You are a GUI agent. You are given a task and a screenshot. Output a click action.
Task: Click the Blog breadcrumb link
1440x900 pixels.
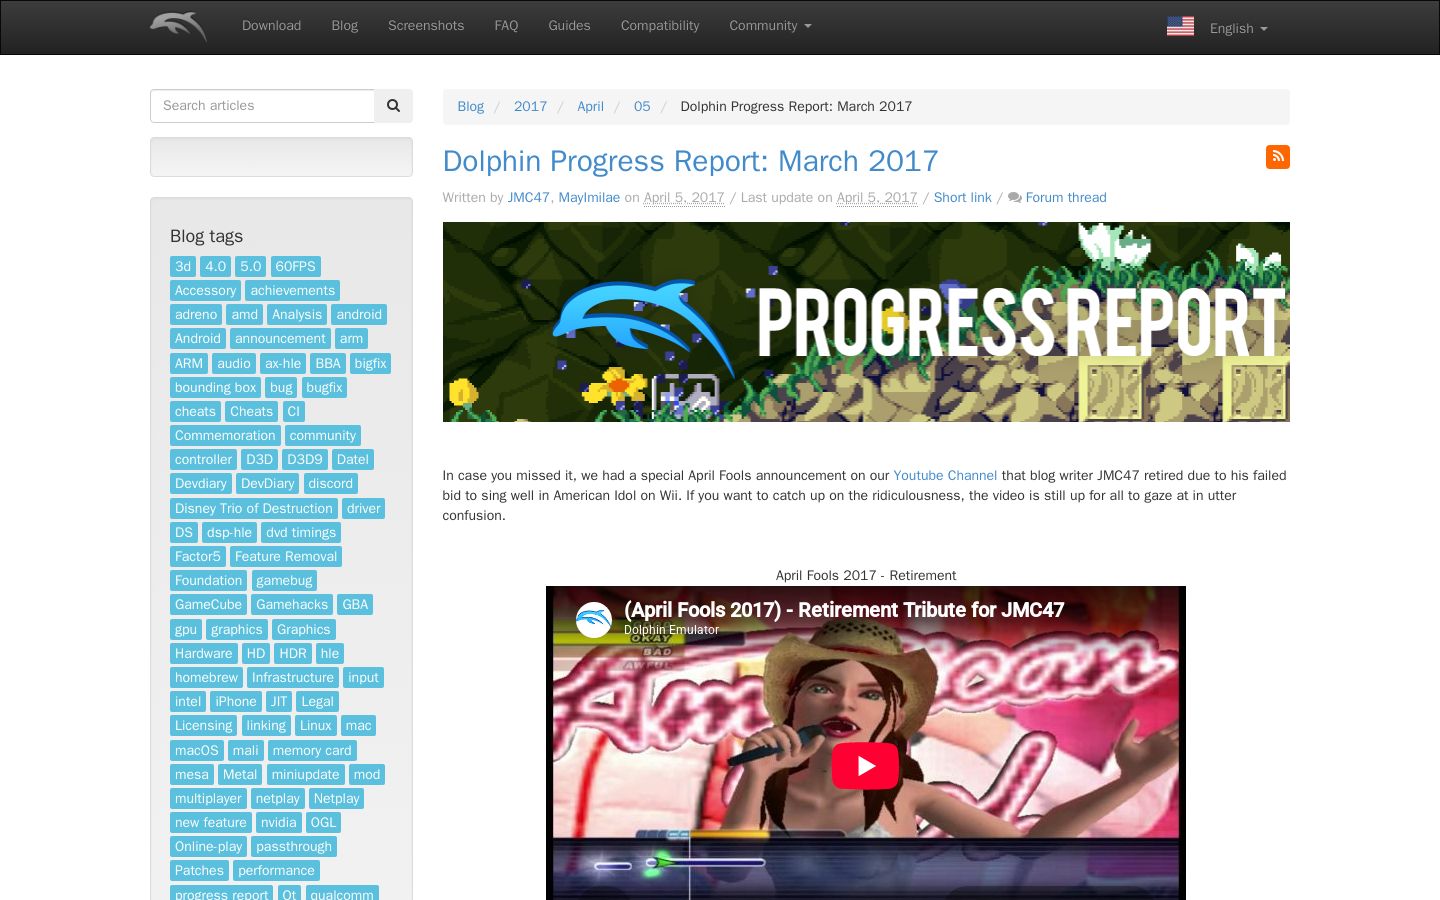tap(470, 106)
